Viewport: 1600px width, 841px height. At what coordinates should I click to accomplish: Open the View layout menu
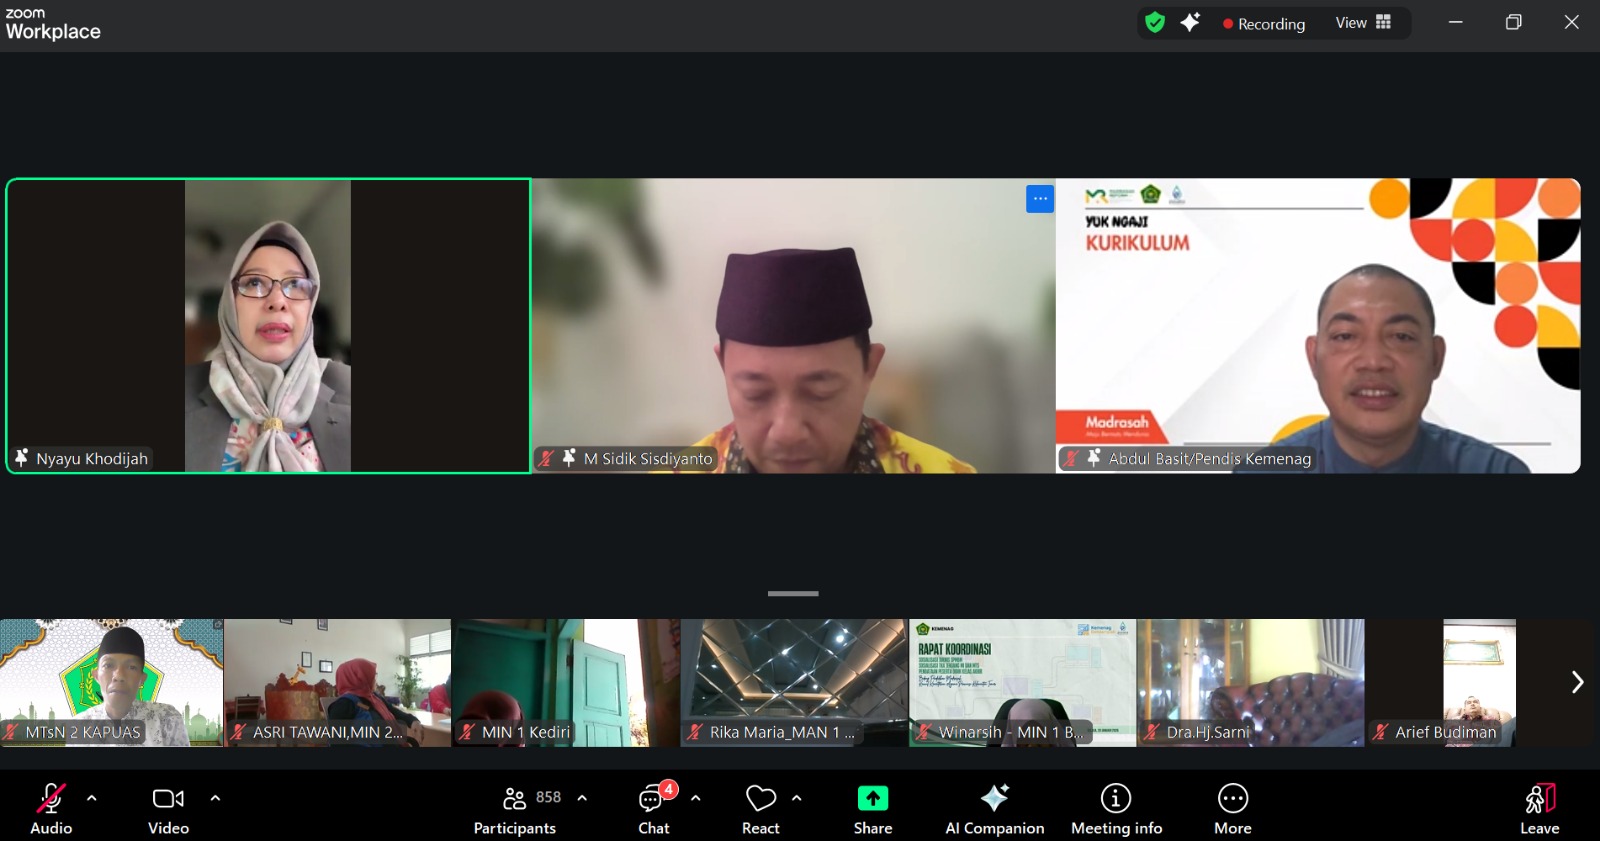(x=1363, y=23)
